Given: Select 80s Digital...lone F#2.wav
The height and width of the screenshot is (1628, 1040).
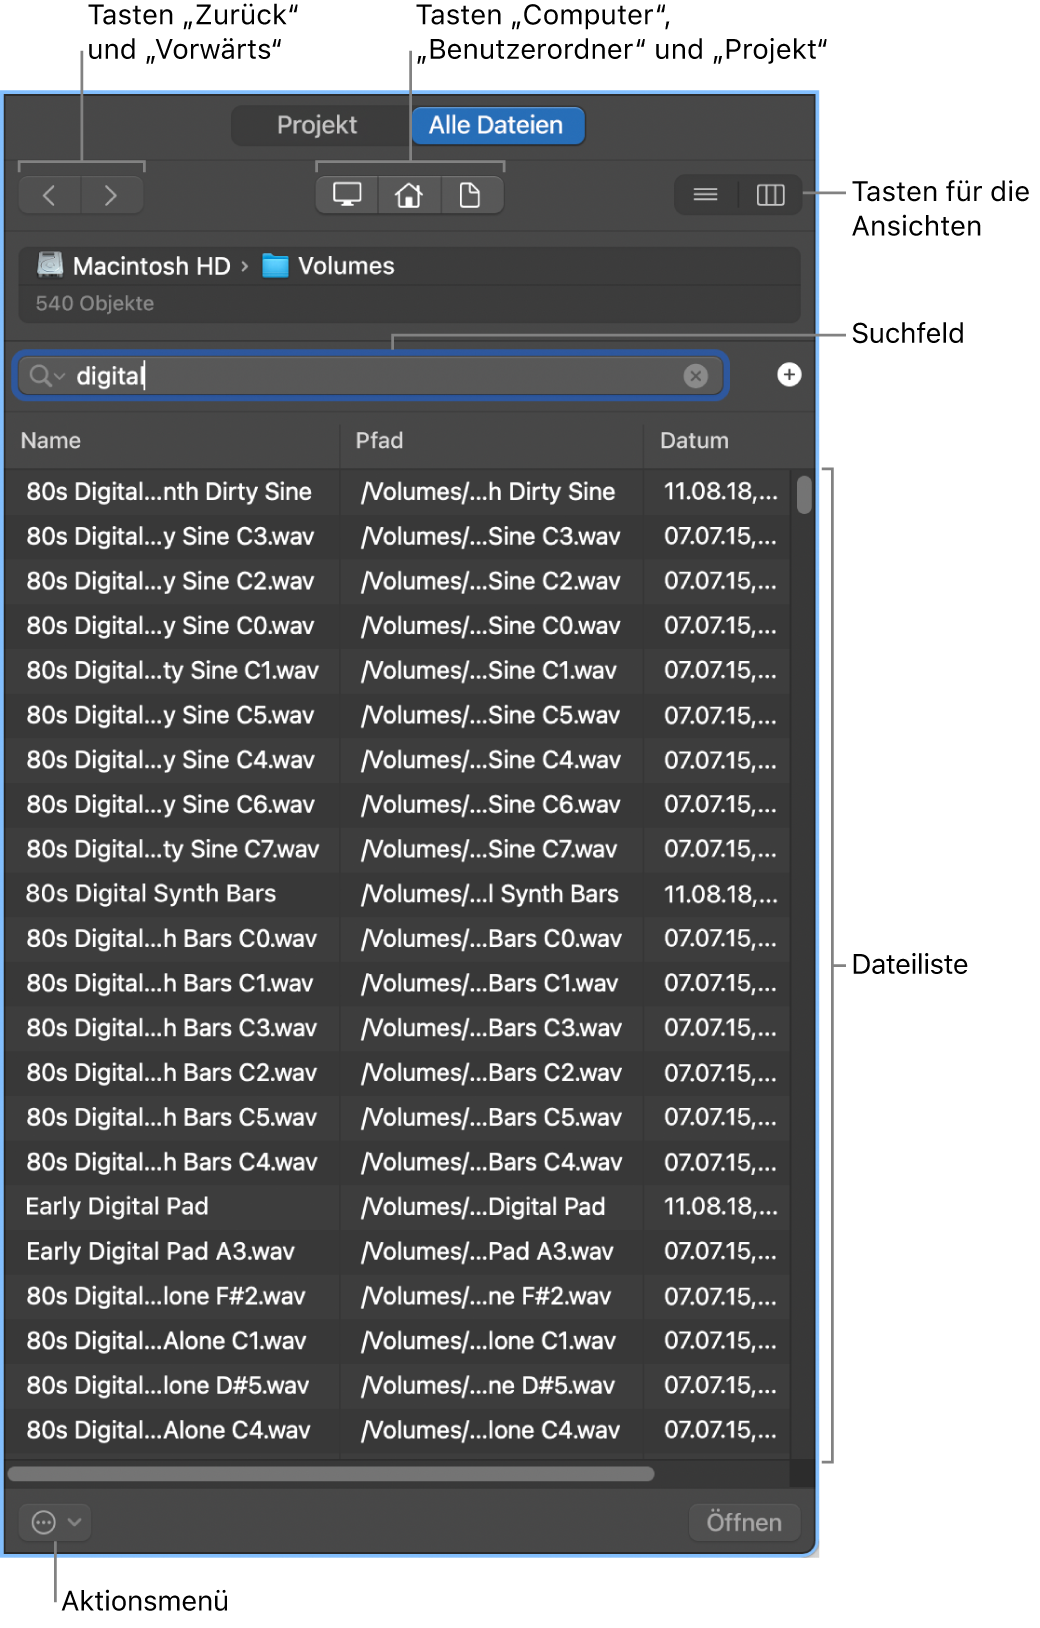Looking at the screenshot, I should coord(397,1297).
